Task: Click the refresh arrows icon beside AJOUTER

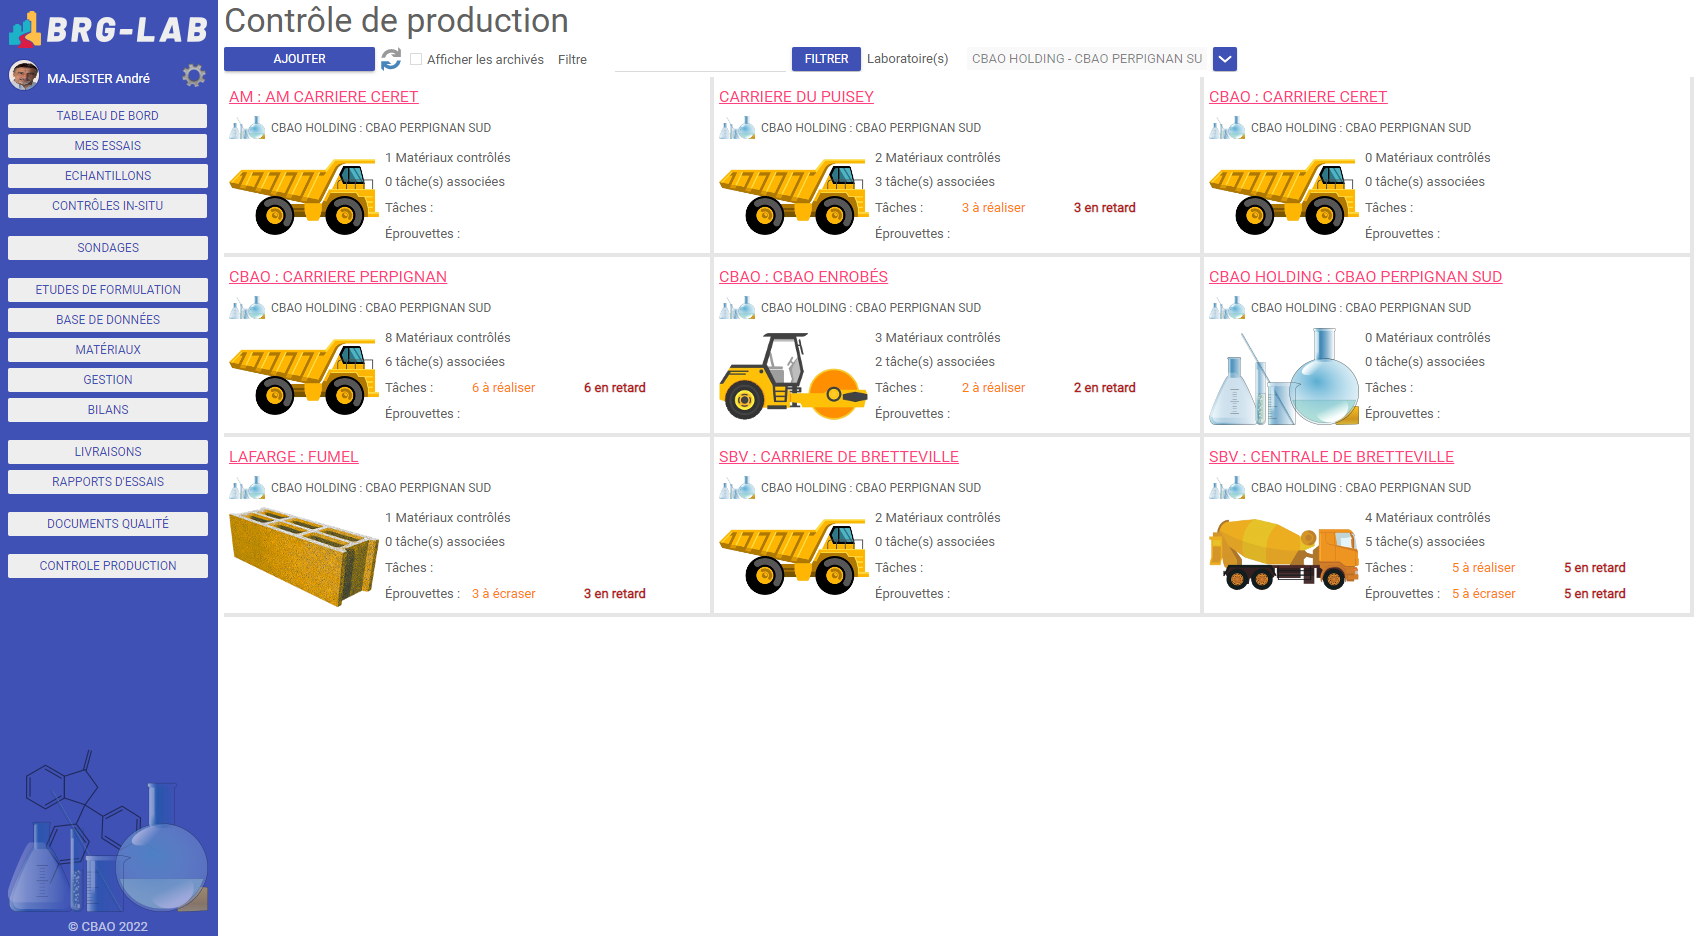Action: [x=391, y=59]
